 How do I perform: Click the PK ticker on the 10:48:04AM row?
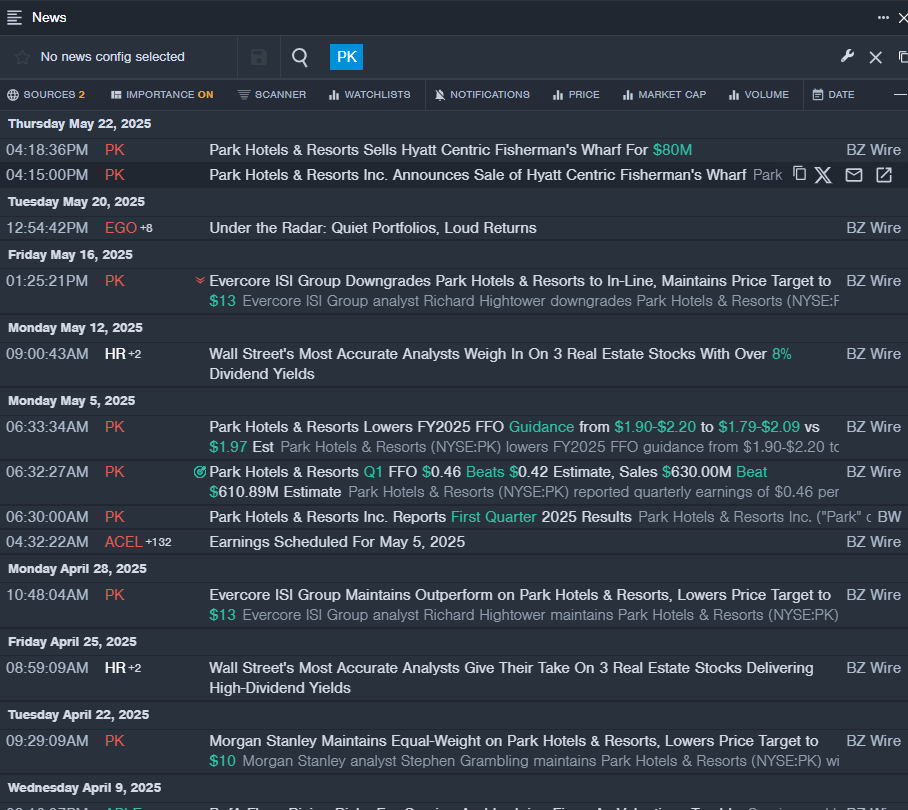tap(115, 595)
